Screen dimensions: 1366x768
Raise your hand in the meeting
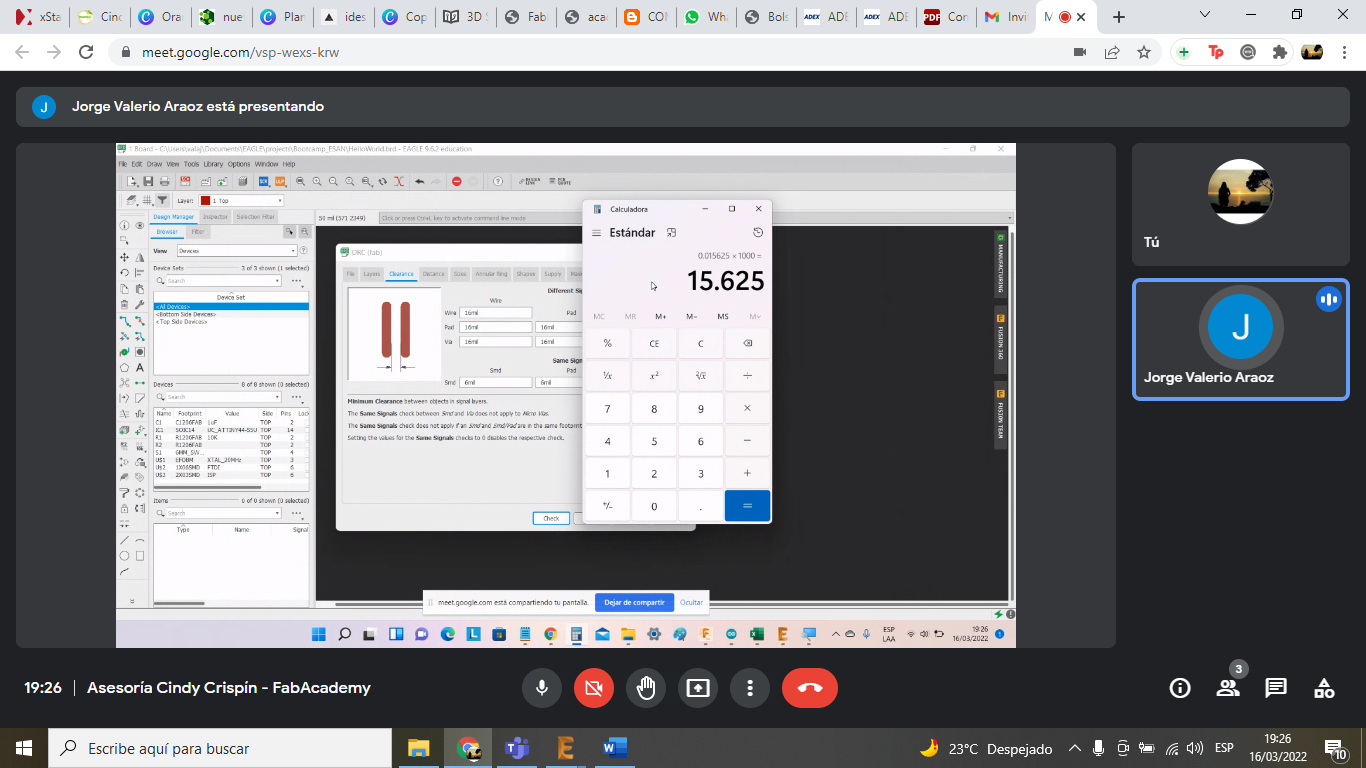(x=645, y=688)
